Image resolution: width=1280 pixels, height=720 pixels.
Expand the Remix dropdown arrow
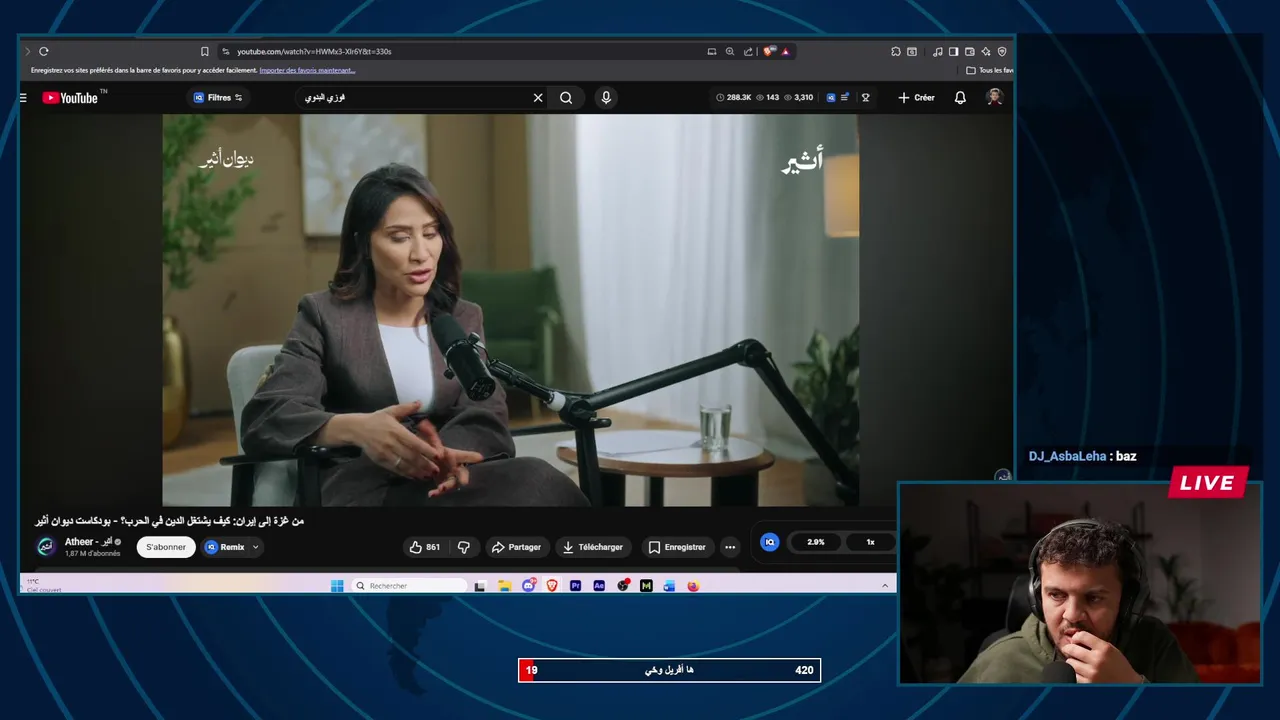click(255, 547)
